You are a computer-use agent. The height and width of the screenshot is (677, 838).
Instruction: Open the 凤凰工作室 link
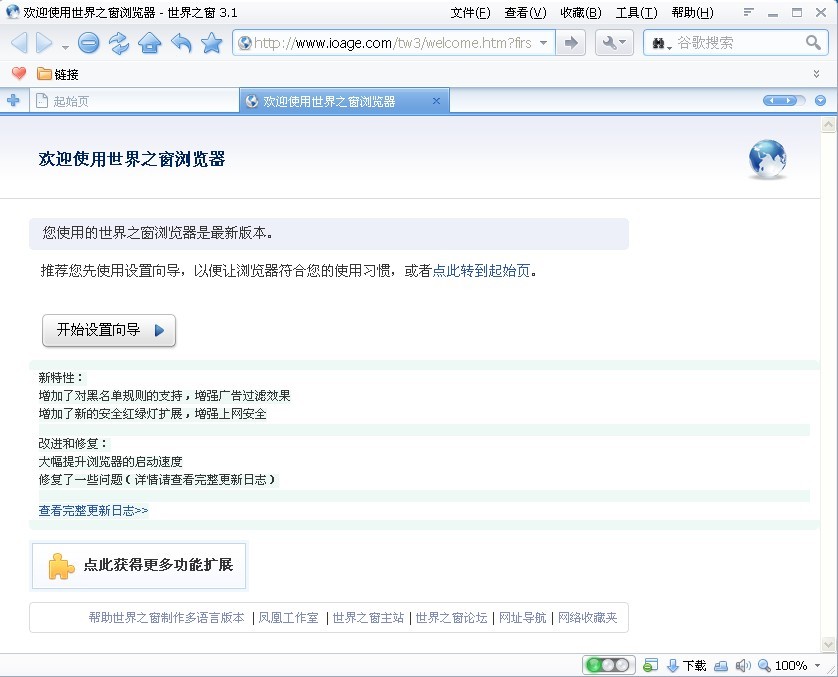(289, 618)
